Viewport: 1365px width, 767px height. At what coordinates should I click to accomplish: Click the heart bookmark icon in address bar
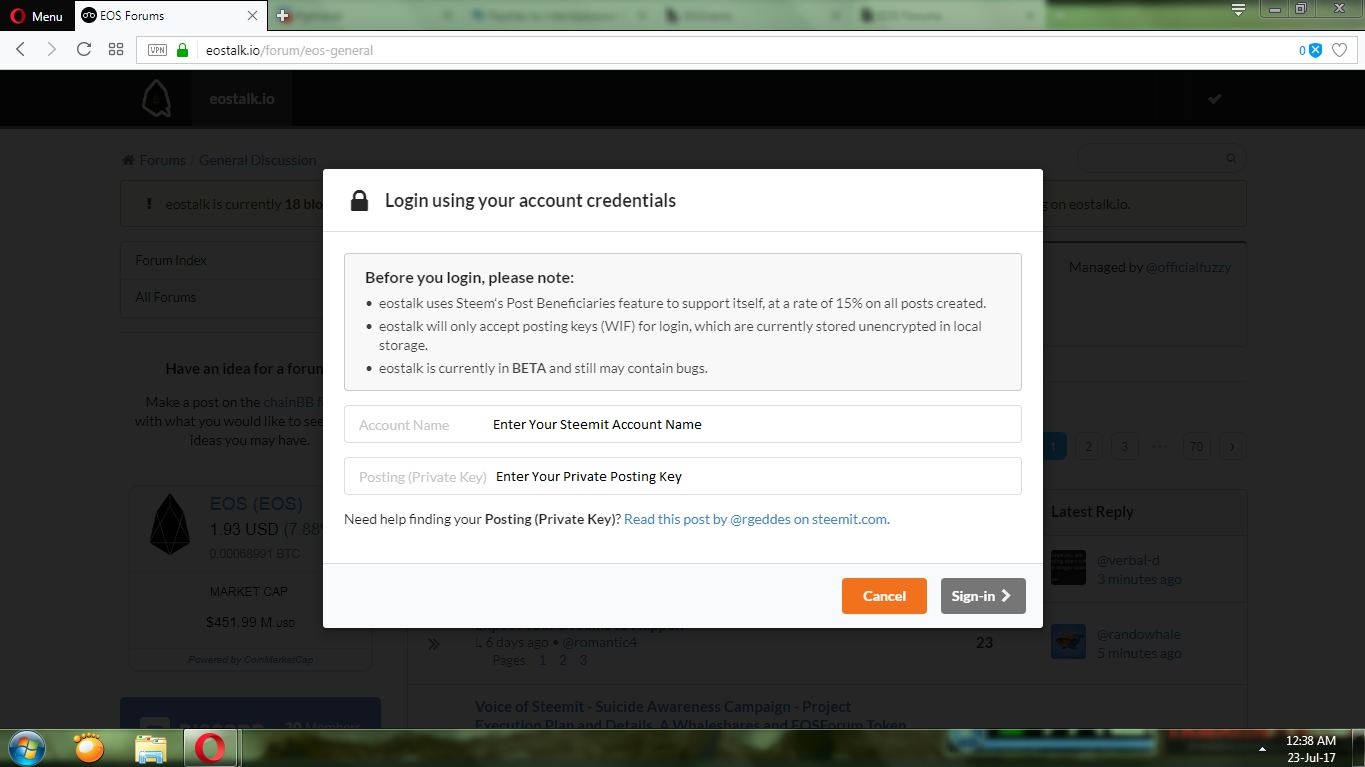pos(1340,49)
